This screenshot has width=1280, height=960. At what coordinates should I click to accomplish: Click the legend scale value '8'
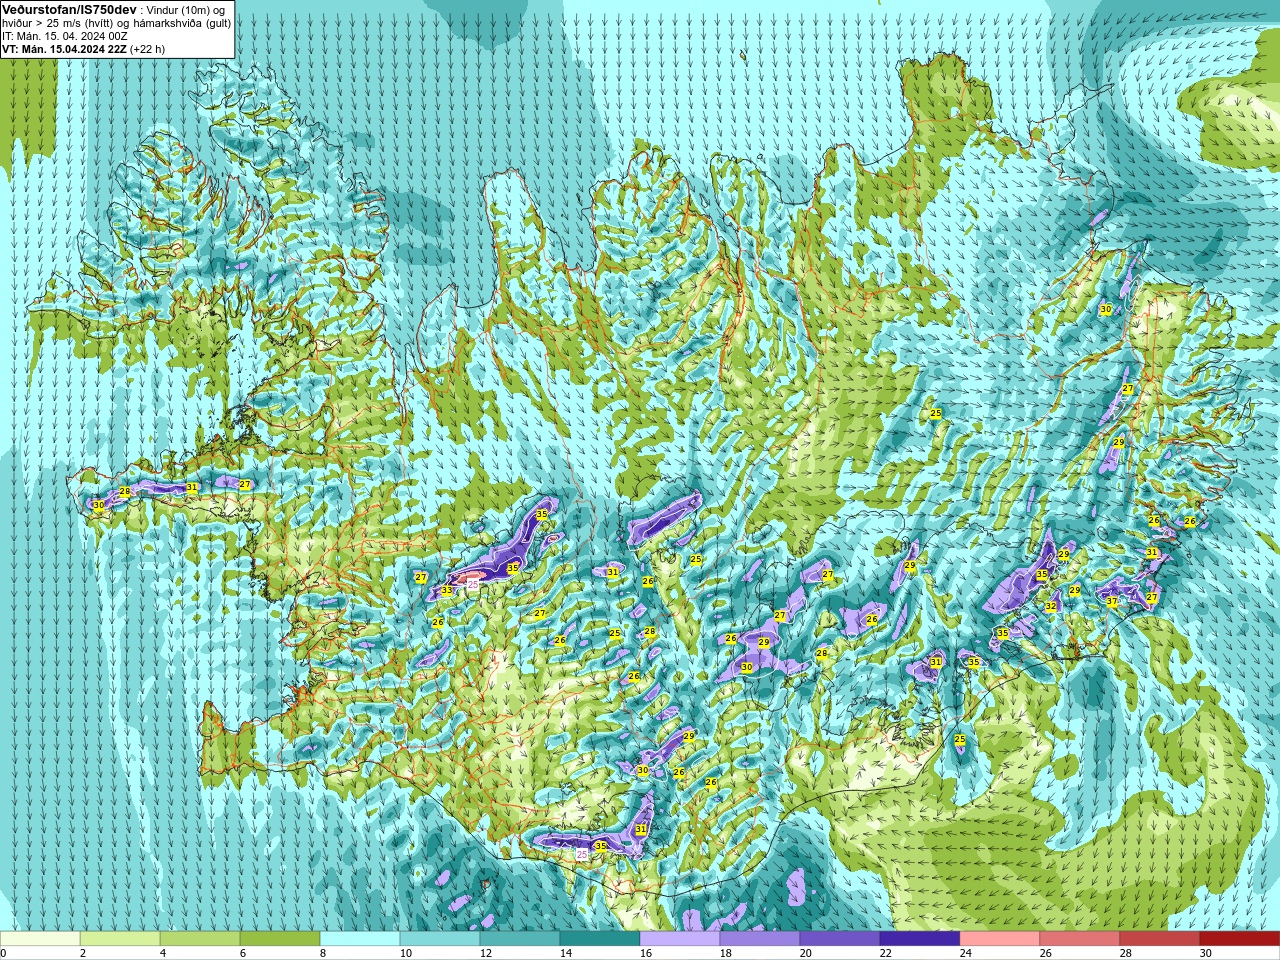coord(323,953)
